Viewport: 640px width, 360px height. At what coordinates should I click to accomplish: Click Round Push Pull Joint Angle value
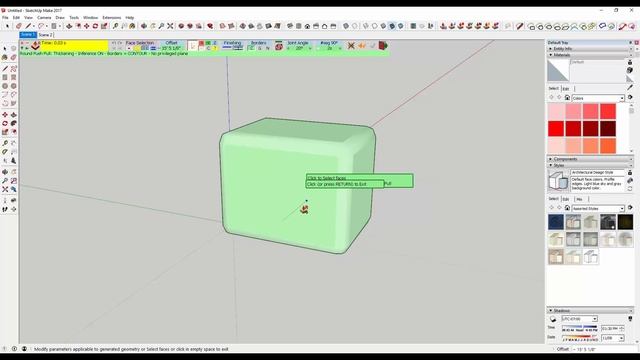pos(299,48)
